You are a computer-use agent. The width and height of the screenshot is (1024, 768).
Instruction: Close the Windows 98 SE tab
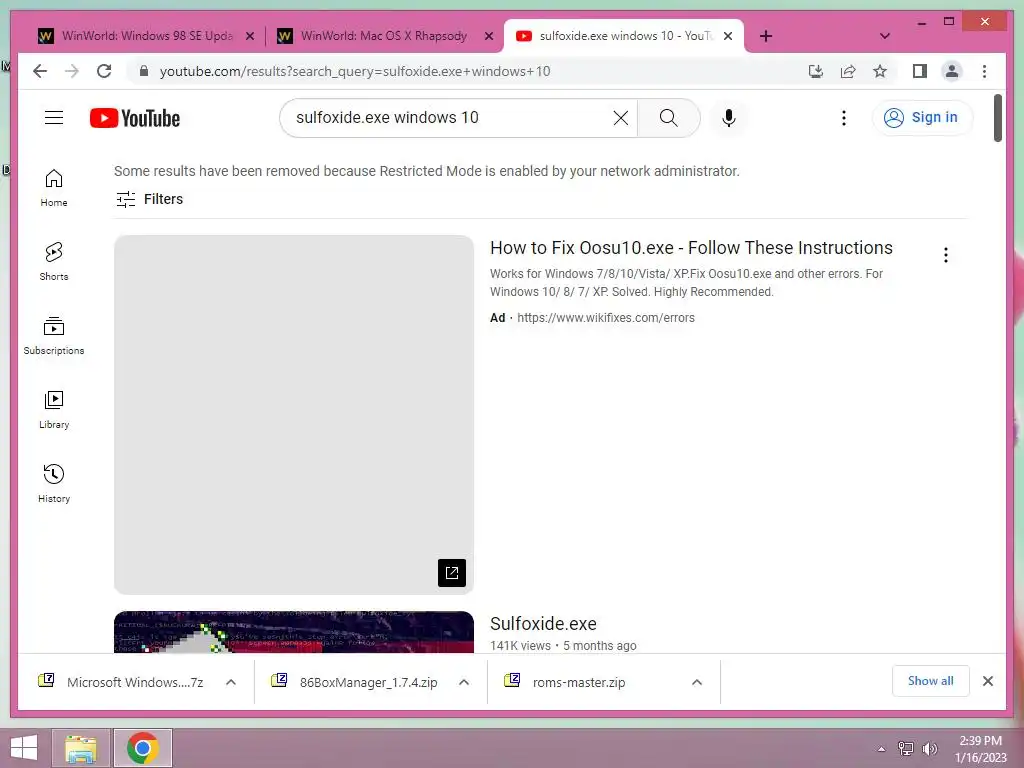click(x=249, y=36)
